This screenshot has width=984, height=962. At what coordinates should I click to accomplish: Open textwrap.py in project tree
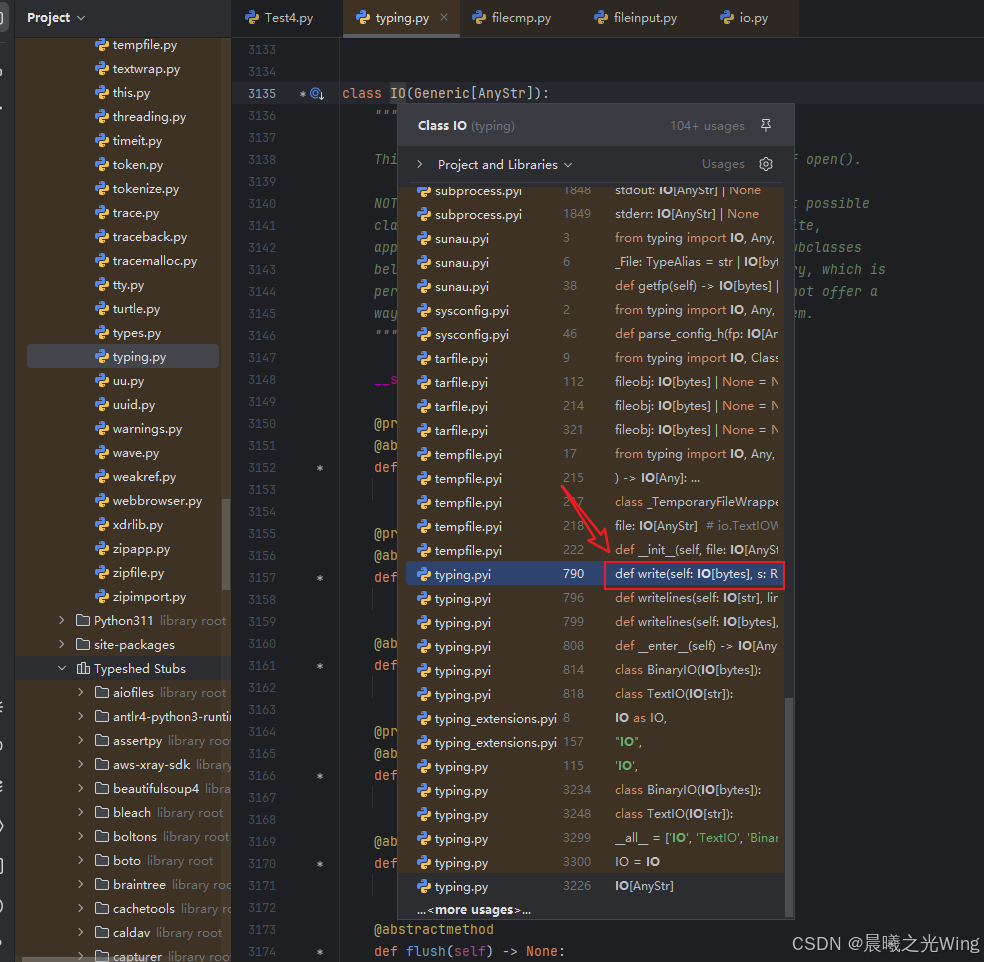tap(137, 69)
